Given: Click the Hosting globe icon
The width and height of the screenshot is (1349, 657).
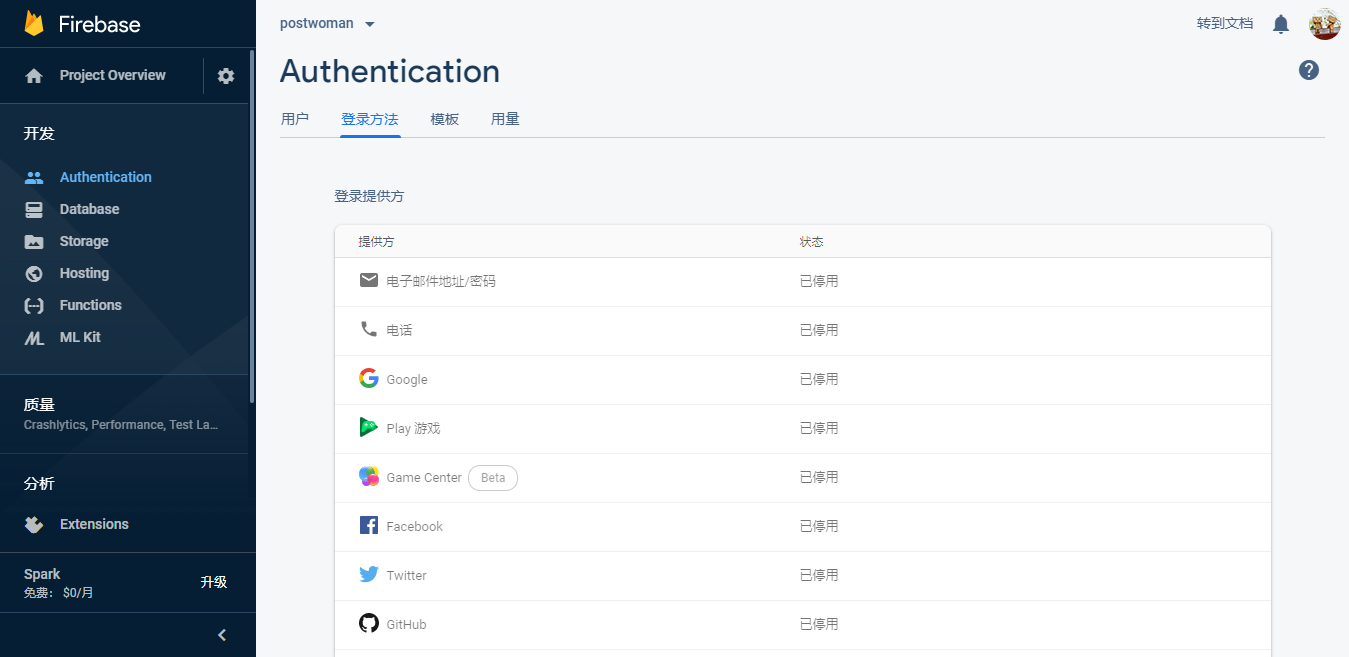Looking at the screenshot, I should coord(34,273).
